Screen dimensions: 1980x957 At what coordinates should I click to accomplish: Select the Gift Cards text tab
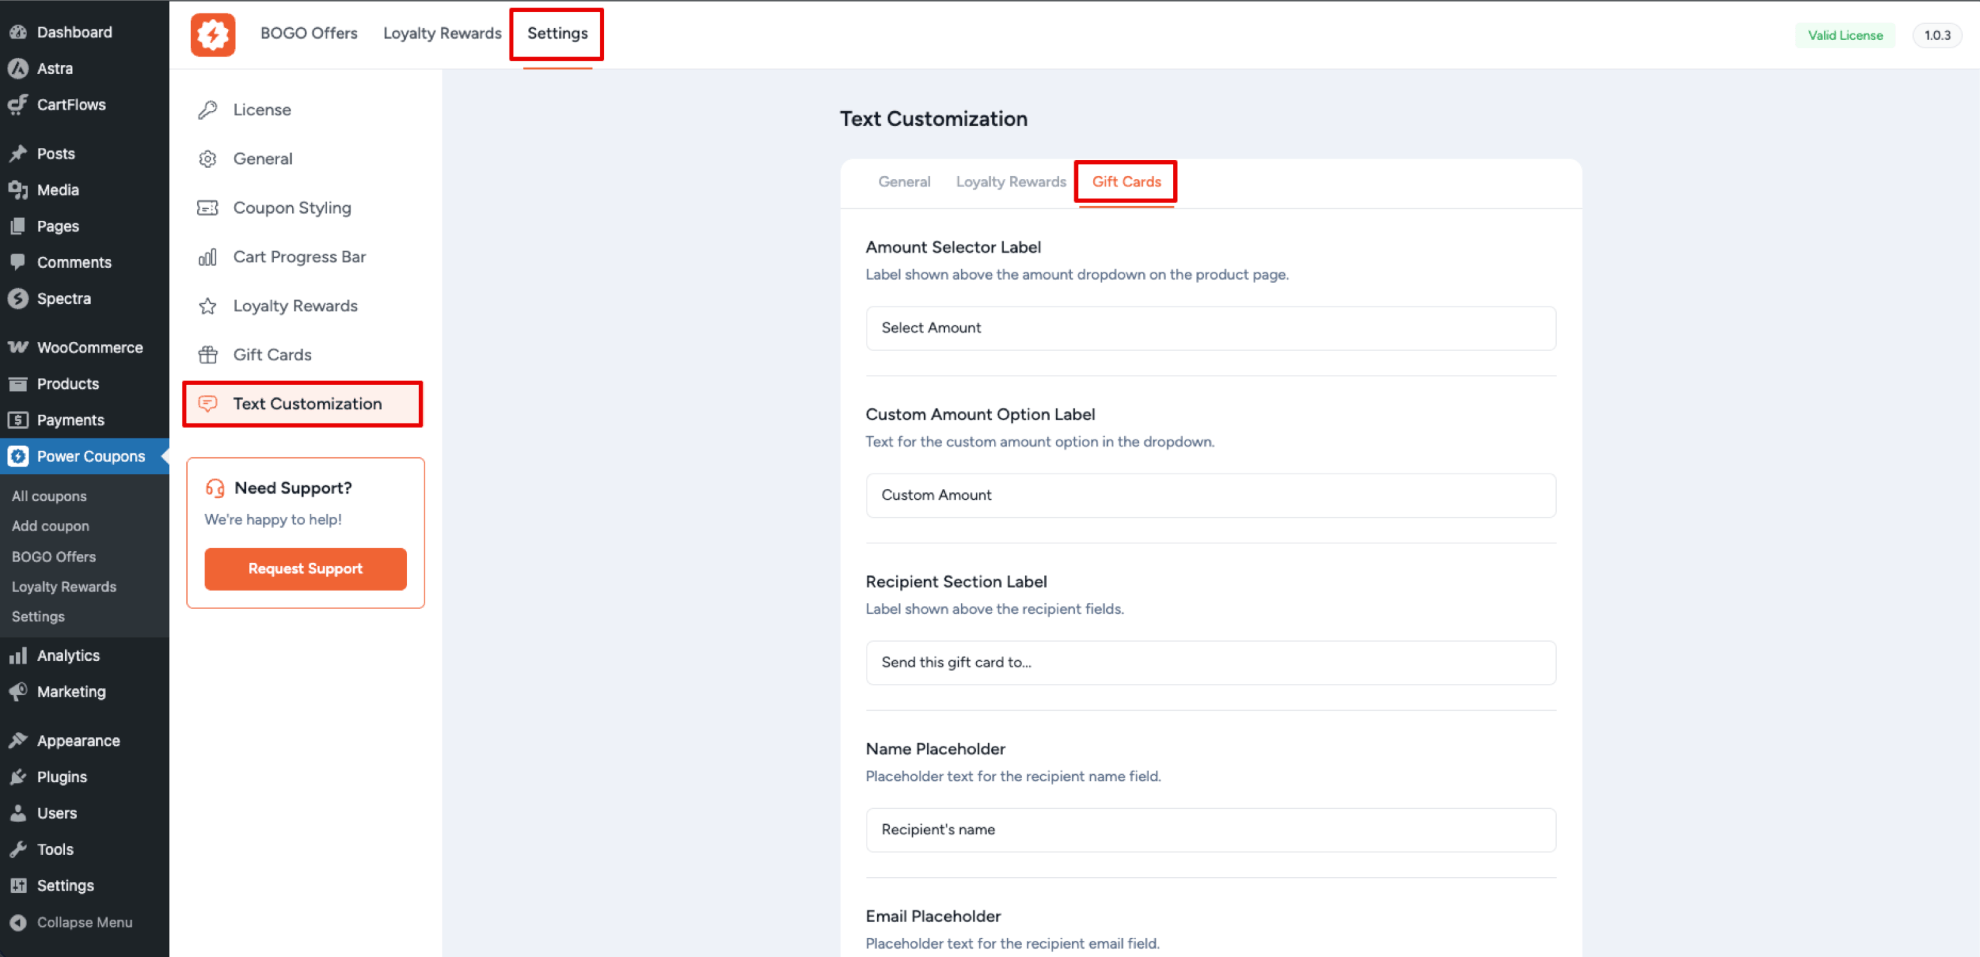pyautogui.click(x=1126, y=182)
